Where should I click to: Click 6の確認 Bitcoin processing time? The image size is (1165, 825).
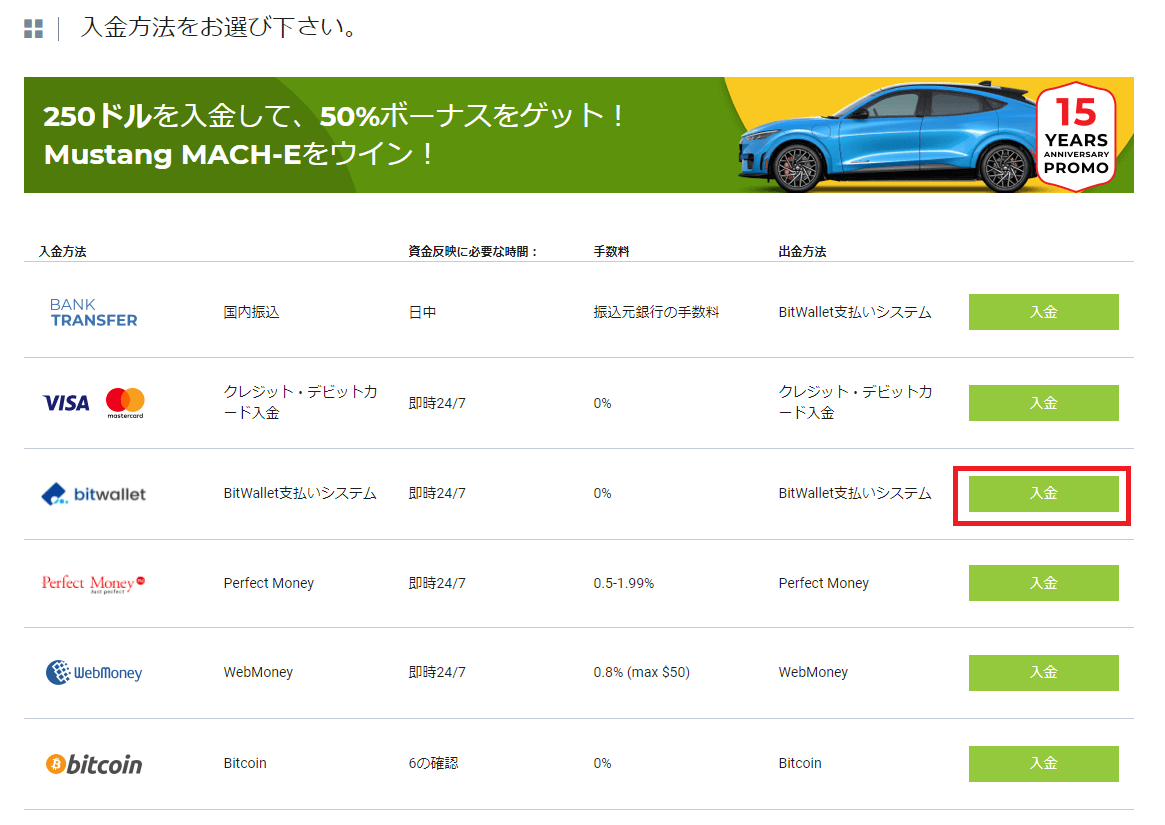[433, 763]
